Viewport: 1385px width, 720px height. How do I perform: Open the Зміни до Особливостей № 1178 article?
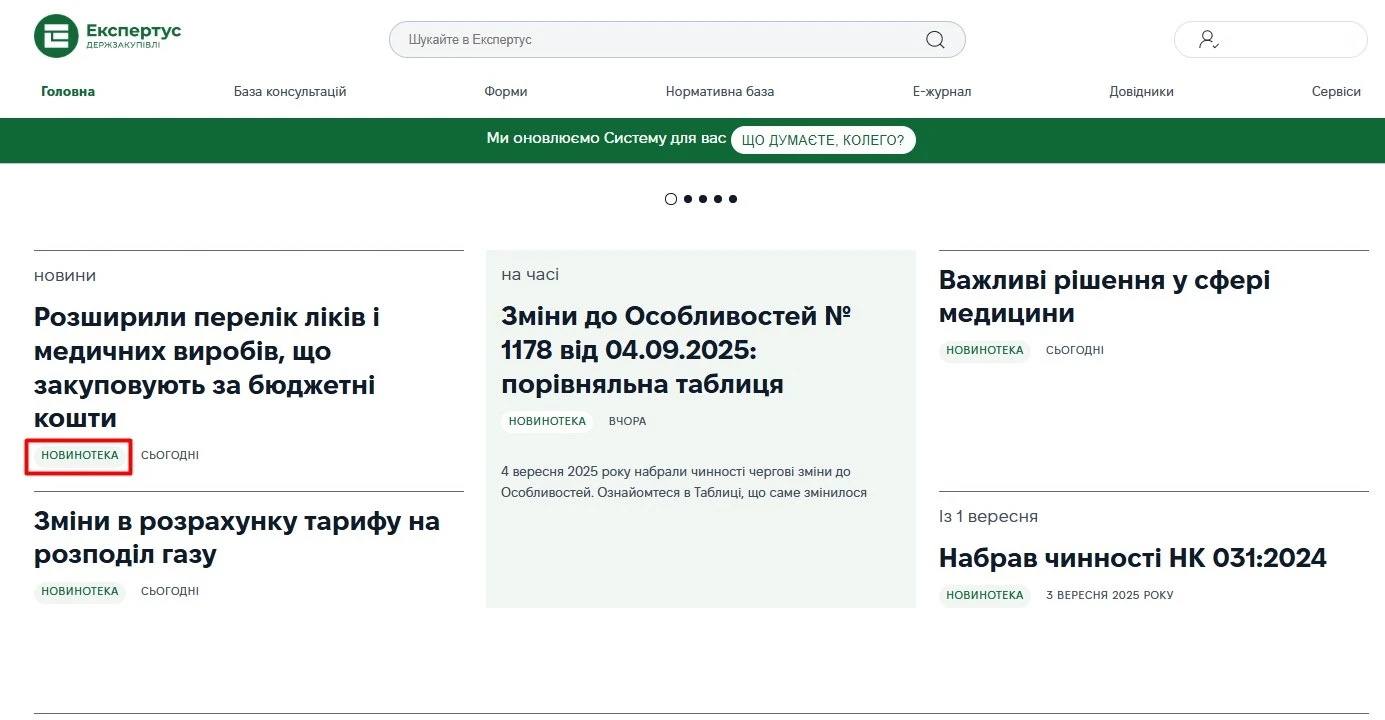pos(676,350)
